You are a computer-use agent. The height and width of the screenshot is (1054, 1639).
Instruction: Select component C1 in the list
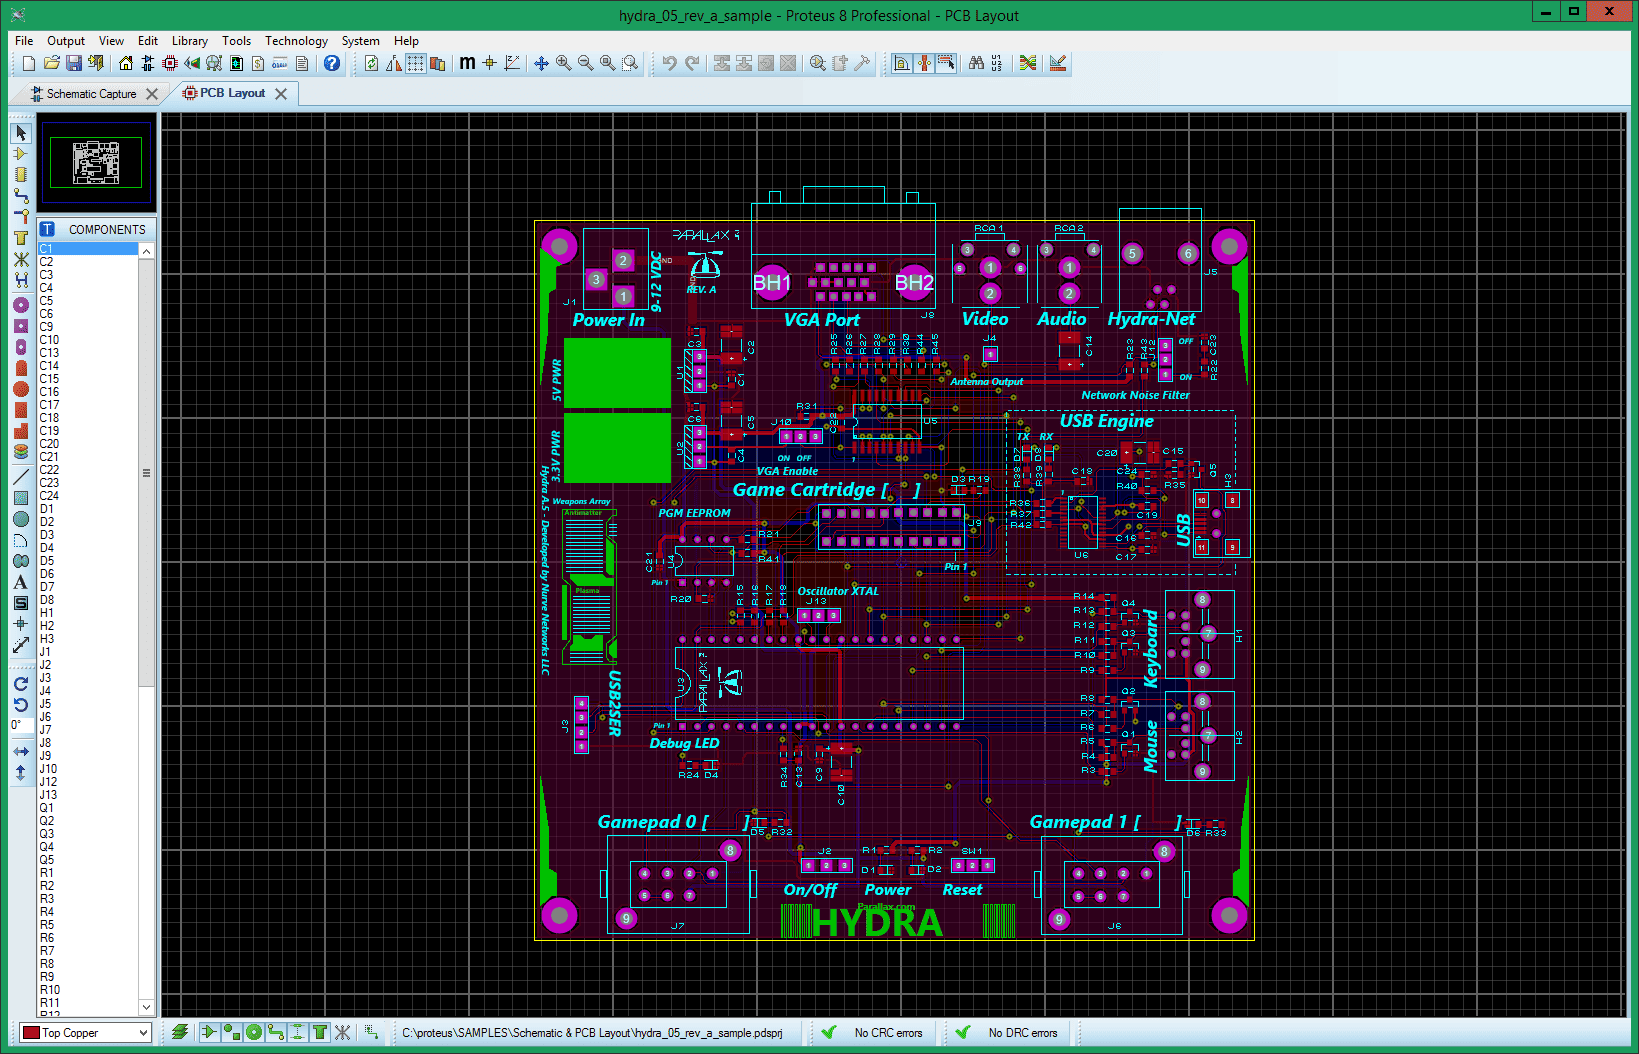(88, 249)
